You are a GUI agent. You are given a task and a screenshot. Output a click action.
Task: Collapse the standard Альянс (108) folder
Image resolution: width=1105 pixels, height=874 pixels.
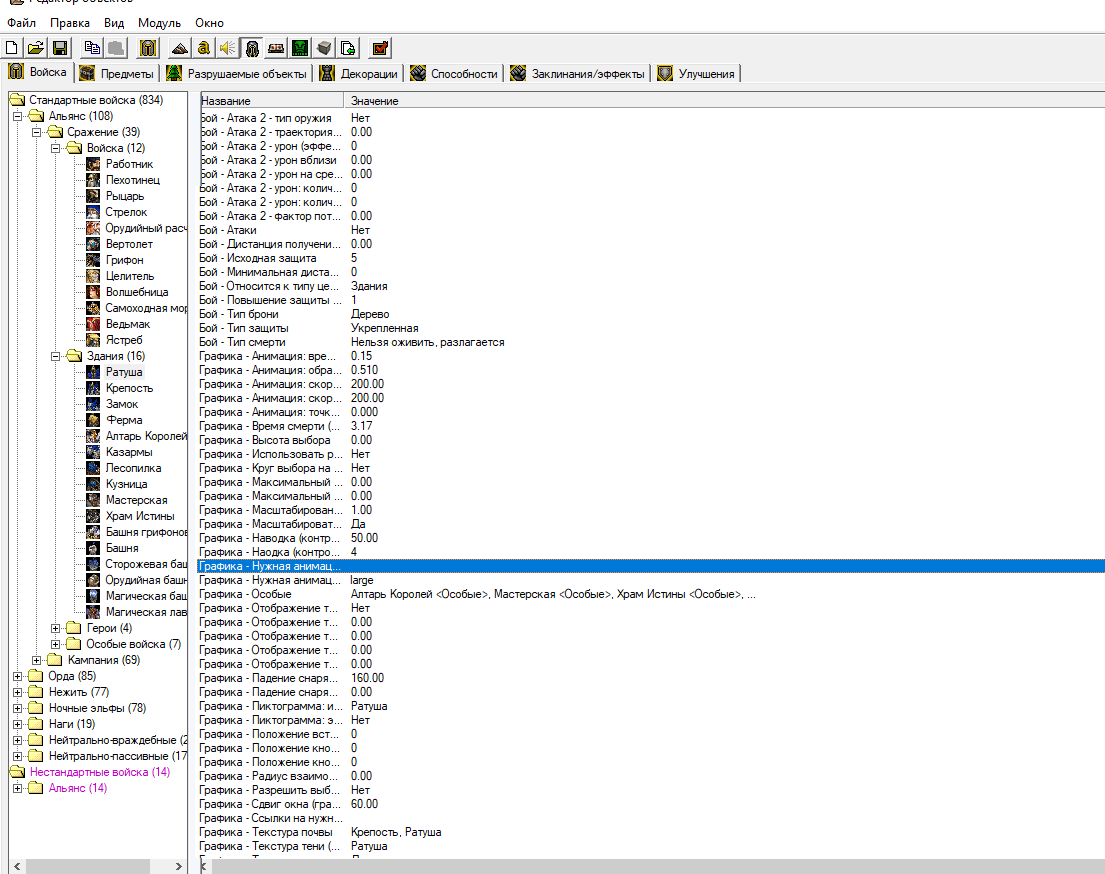pos(18,116)
